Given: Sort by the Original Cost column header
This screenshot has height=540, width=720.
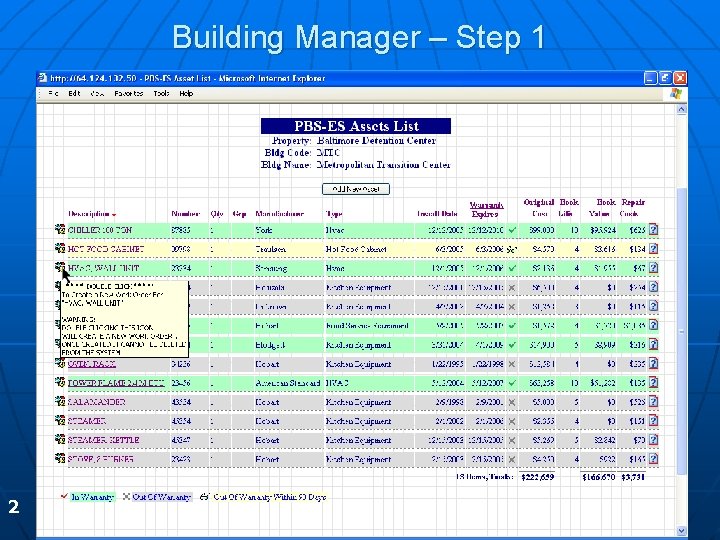Looking at the screenshot, I should [539, 208].
